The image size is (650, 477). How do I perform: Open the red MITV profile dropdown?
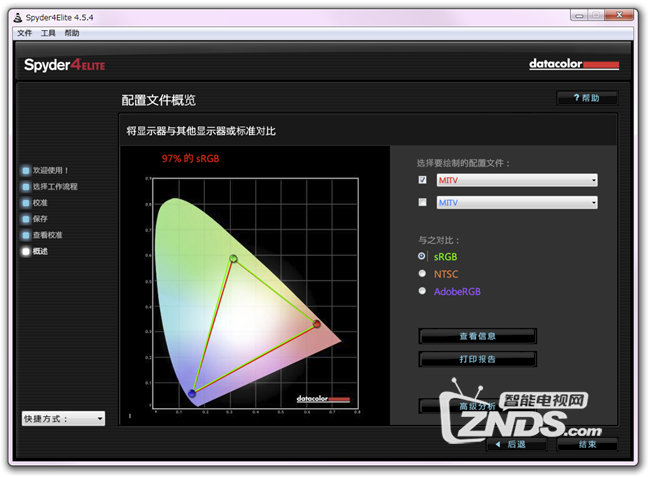tap(517, 180)
